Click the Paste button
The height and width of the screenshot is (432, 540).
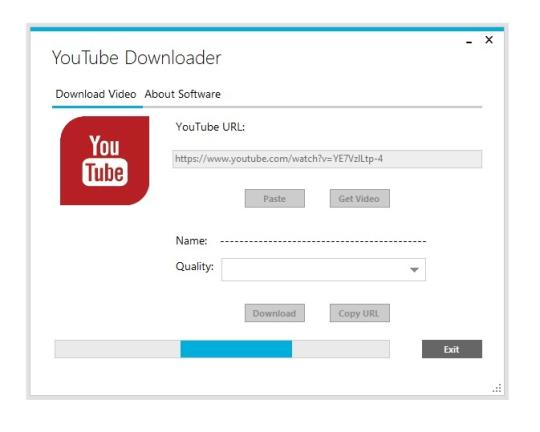[274, 198]
